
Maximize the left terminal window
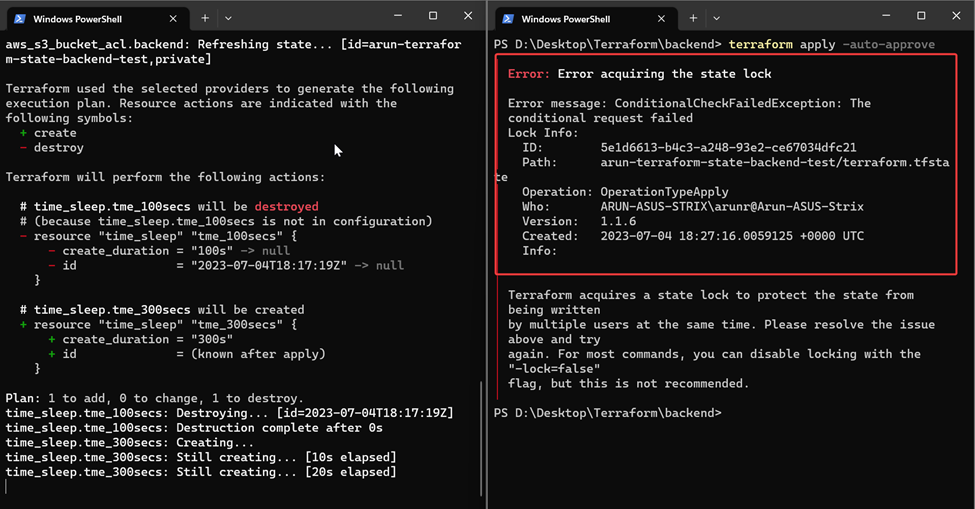coord(433,16)
